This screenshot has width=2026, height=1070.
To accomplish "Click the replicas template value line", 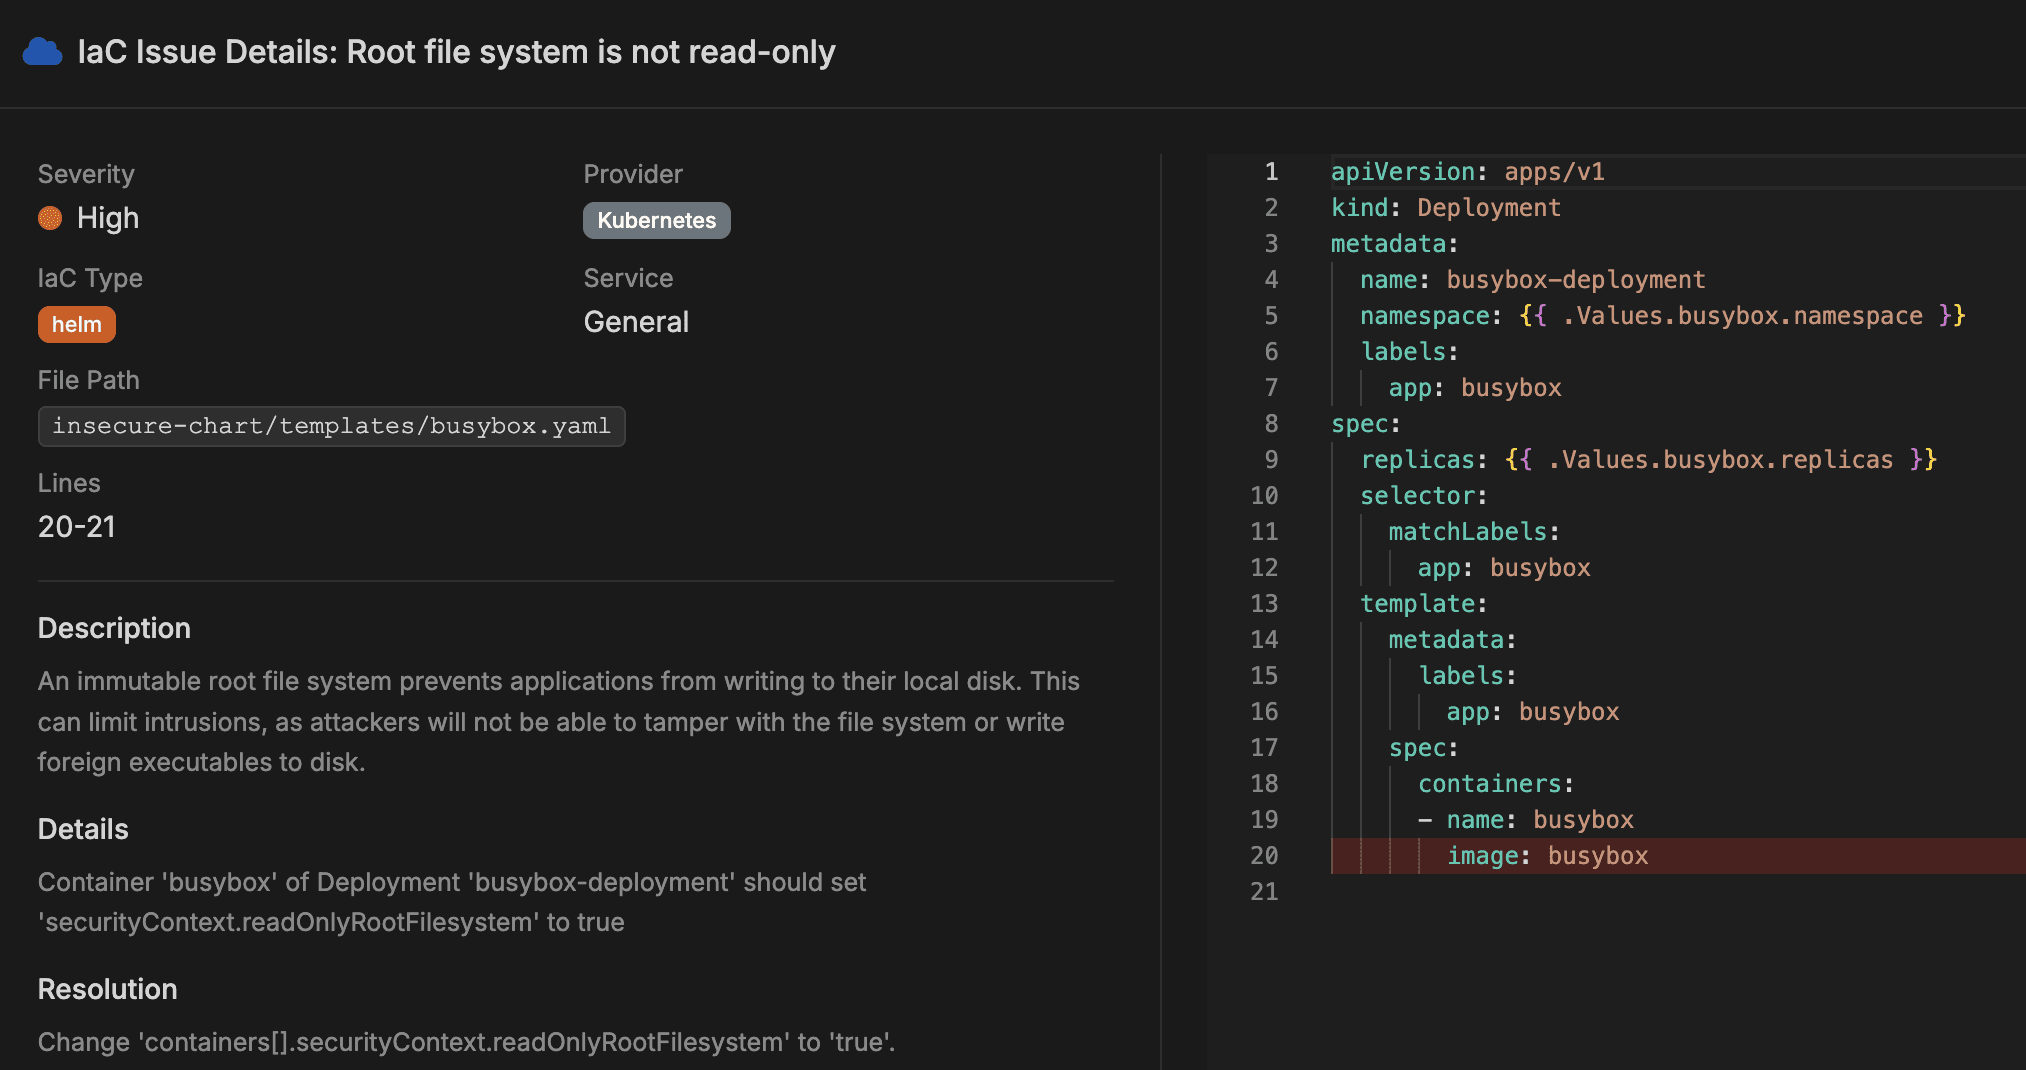I will click(x=1647, y=460).
